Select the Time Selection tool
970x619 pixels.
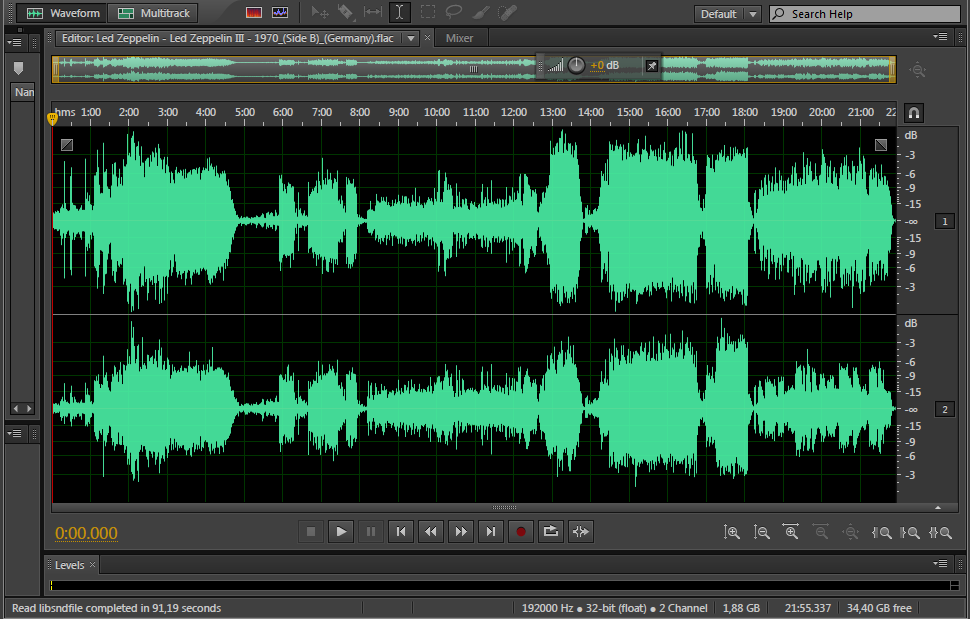[400, 12]
